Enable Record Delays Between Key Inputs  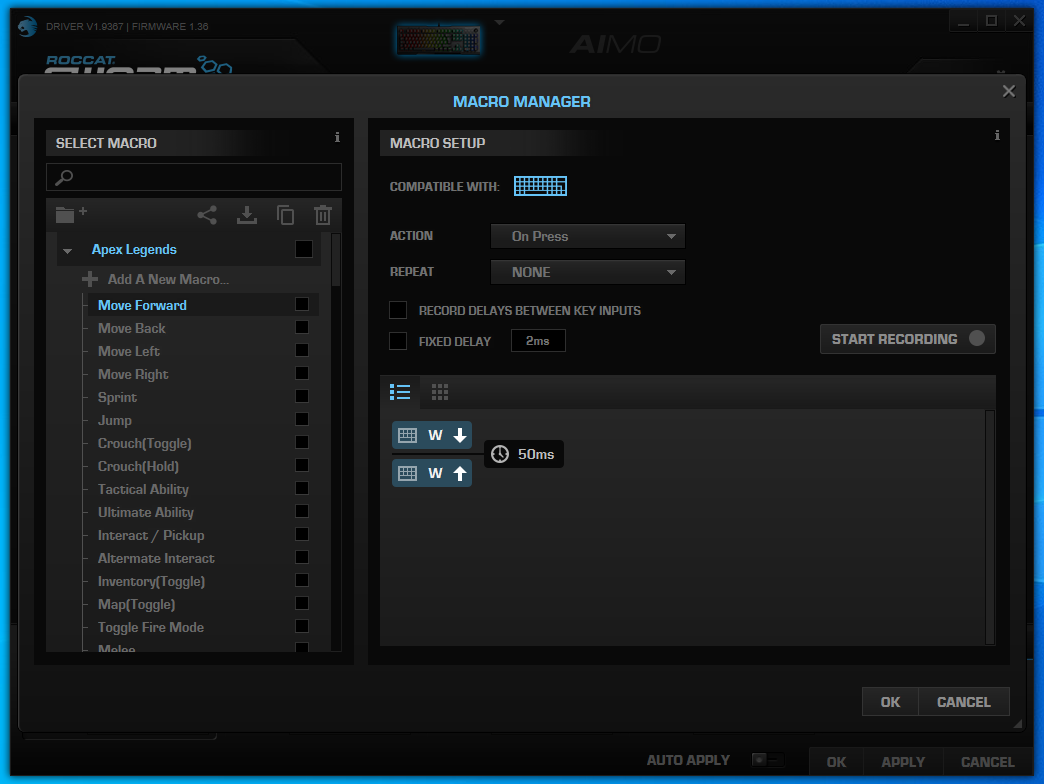397,310
